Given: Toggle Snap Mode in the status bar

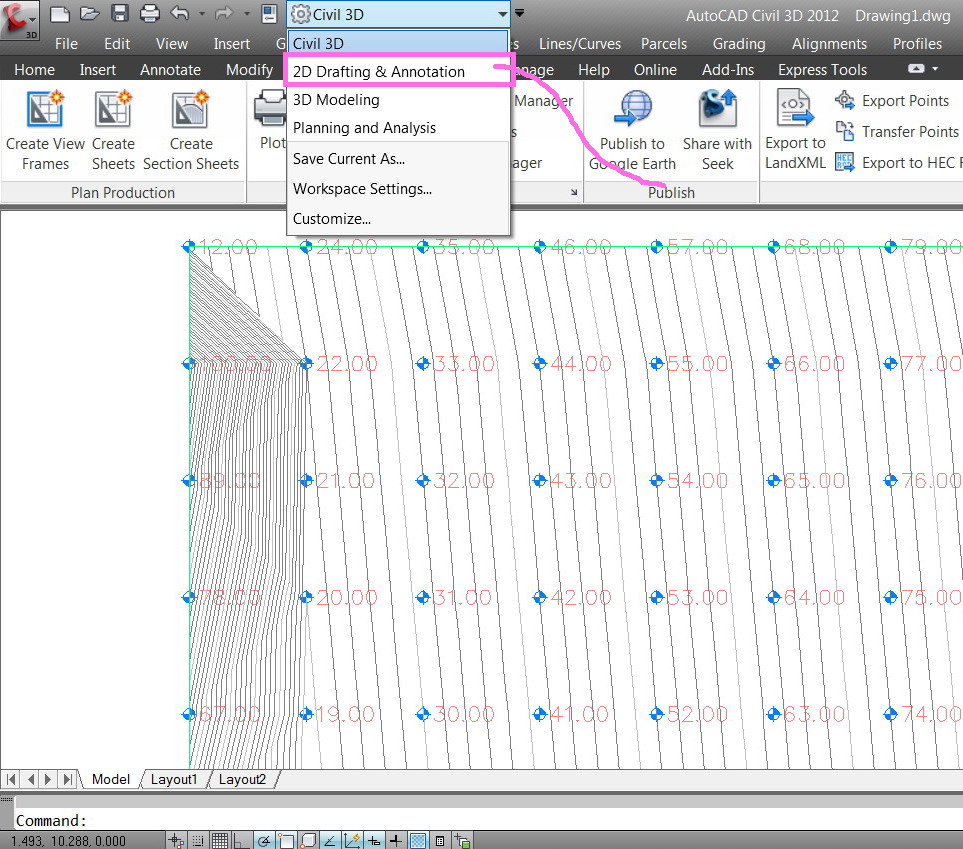Looking at the screenshot, I should click(x=198, y=840).
